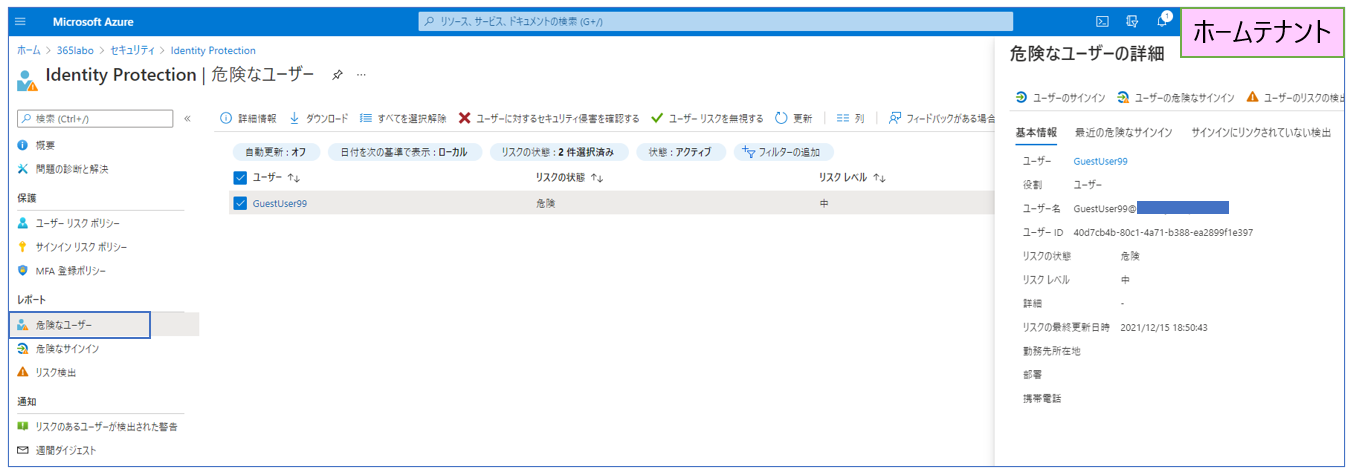
Task: Toggle the 自動更新 : オフ filter
Action: pyautogui.click(x=275, y=152)
